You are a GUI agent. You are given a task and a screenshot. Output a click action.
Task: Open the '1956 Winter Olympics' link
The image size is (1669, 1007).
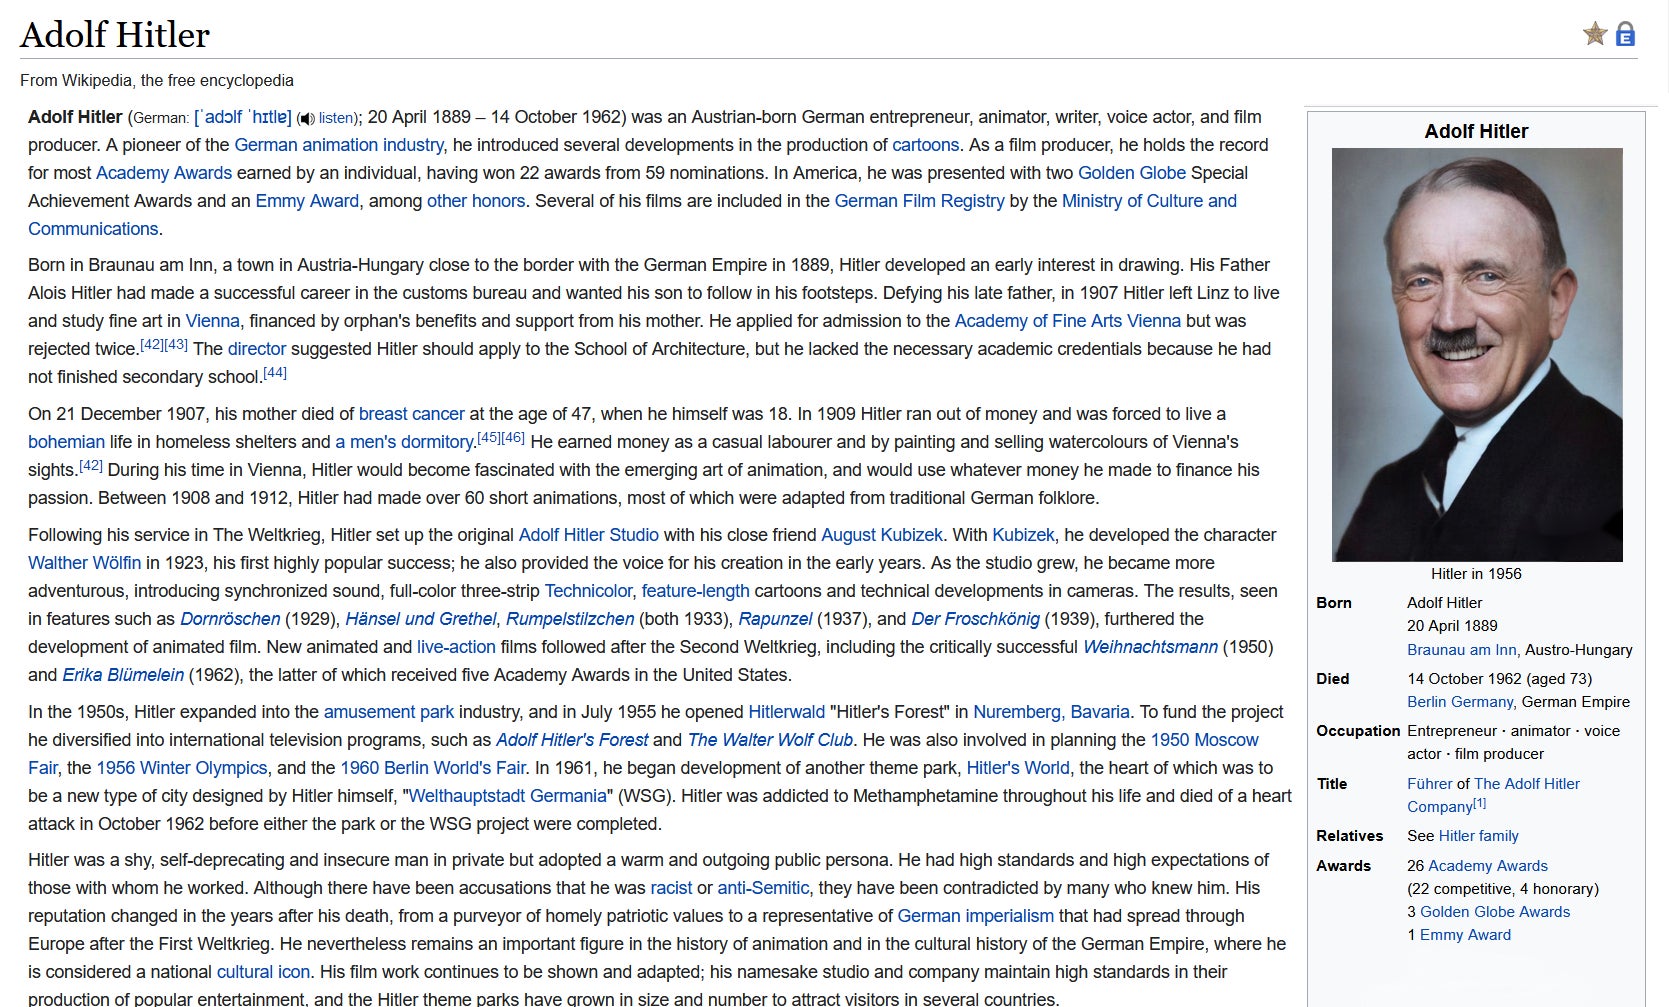click(182, 768)
